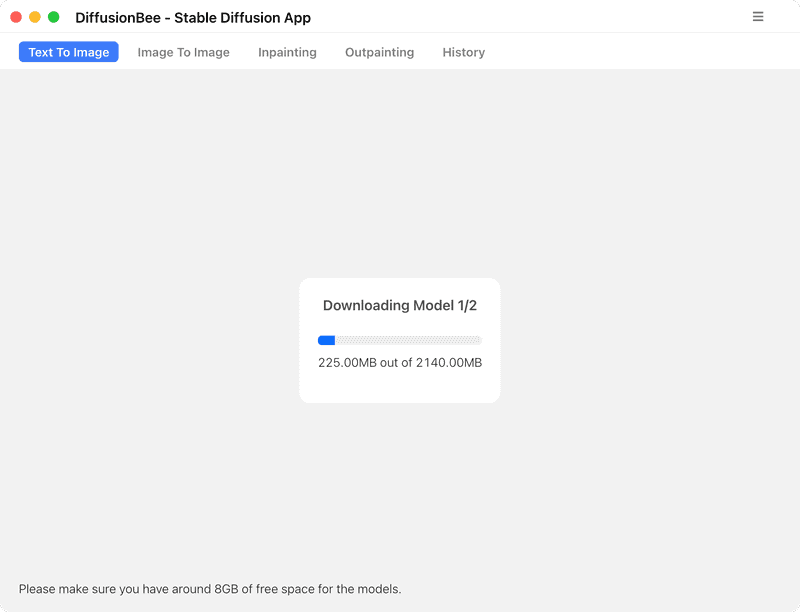
Task: Close the DiffusionBee window
Action: coord(16,17)
